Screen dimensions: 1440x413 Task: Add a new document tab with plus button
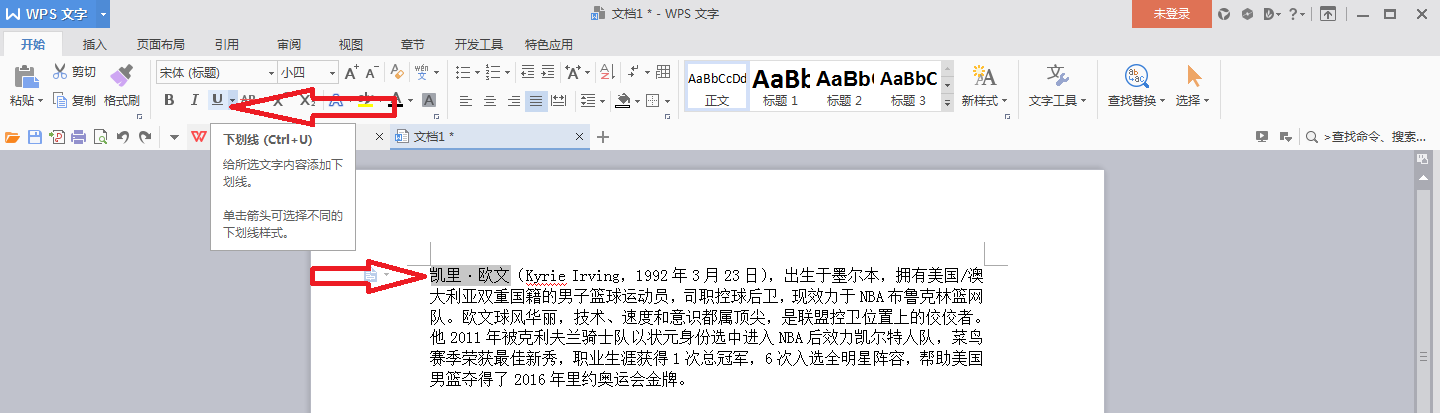click(x=603, y=137)
